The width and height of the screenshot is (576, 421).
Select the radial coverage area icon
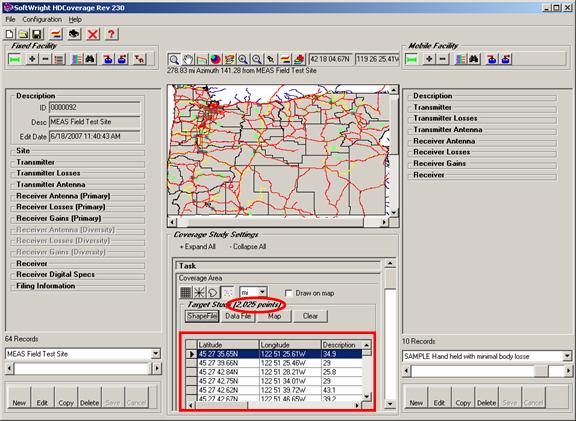click(199, 293)
